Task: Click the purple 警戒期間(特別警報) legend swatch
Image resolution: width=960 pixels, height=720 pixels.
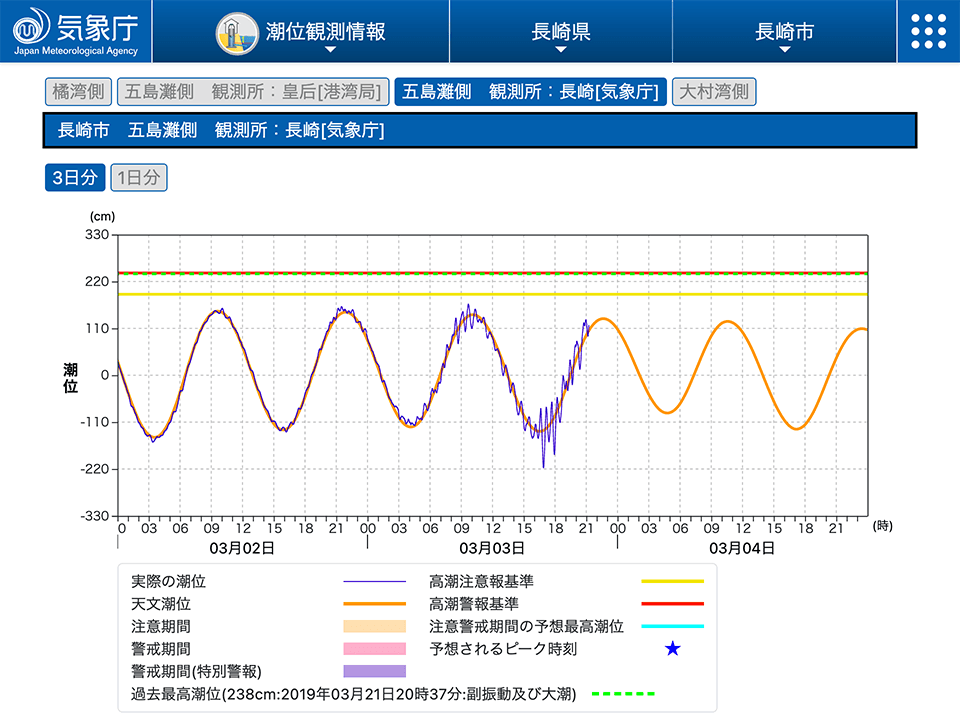Action: [x=374, y=671]
